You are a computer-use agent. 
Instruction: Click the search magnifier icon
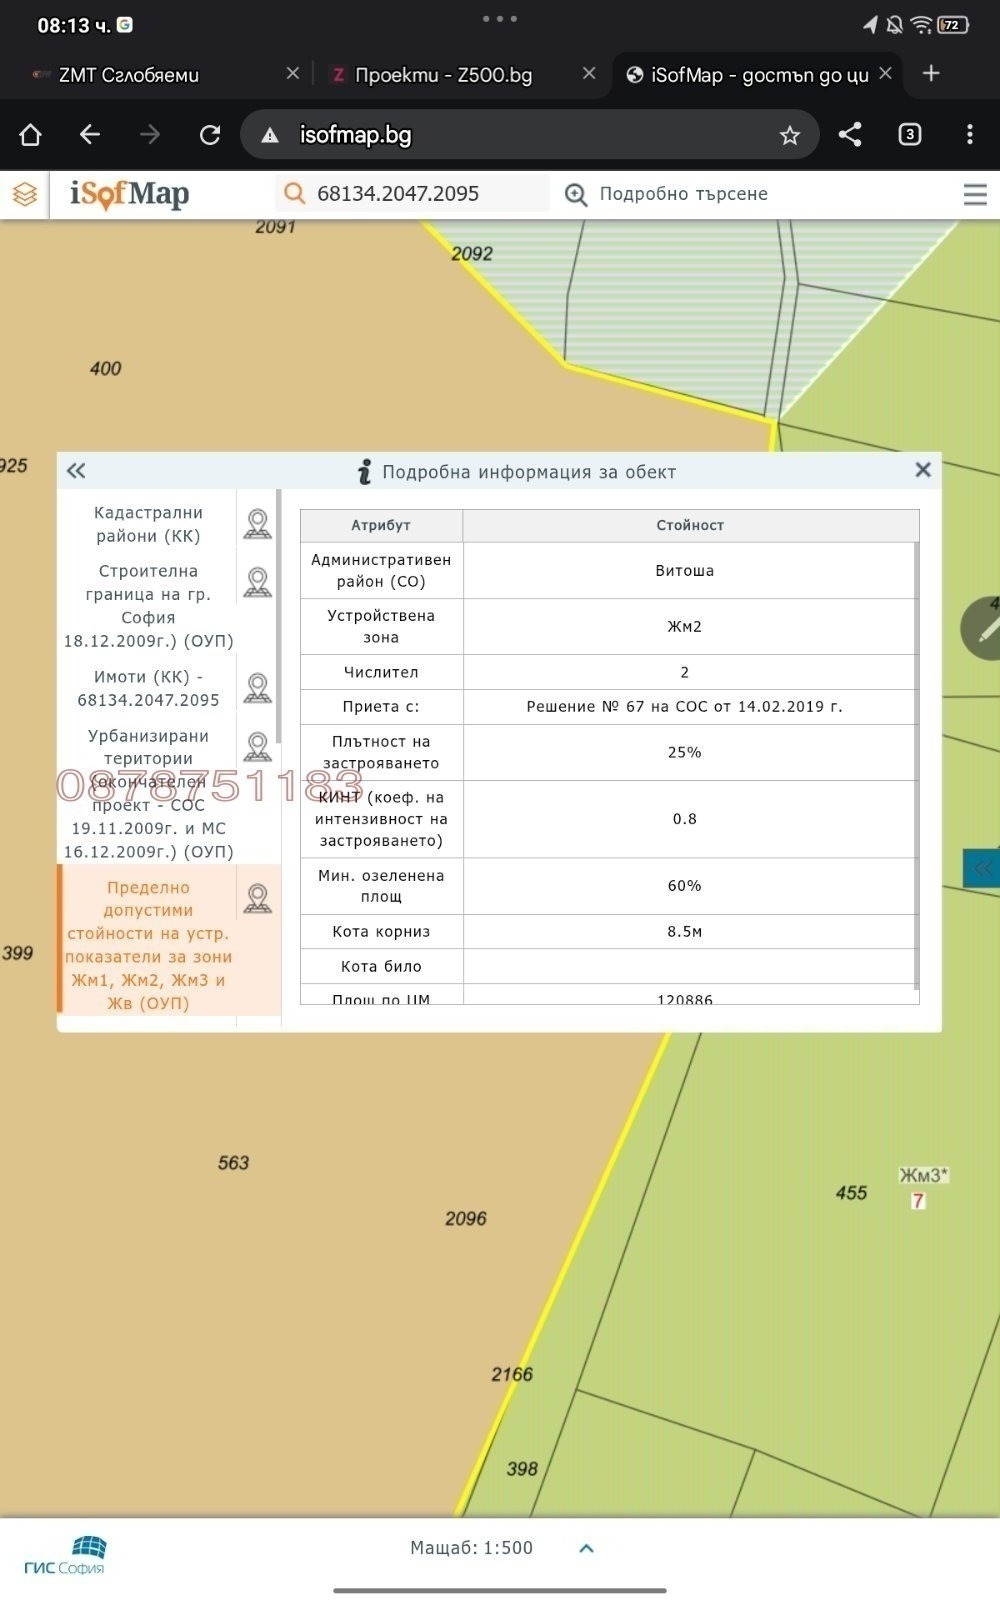[294, 193]
